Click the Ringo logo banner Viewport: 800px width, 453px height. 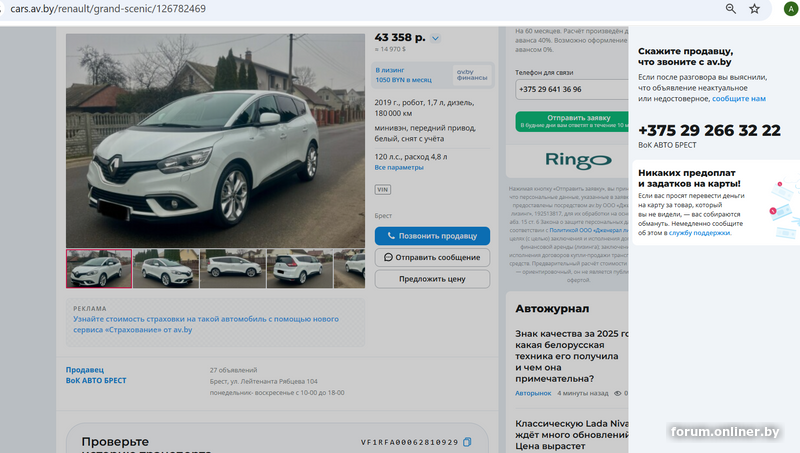point(578,160)
